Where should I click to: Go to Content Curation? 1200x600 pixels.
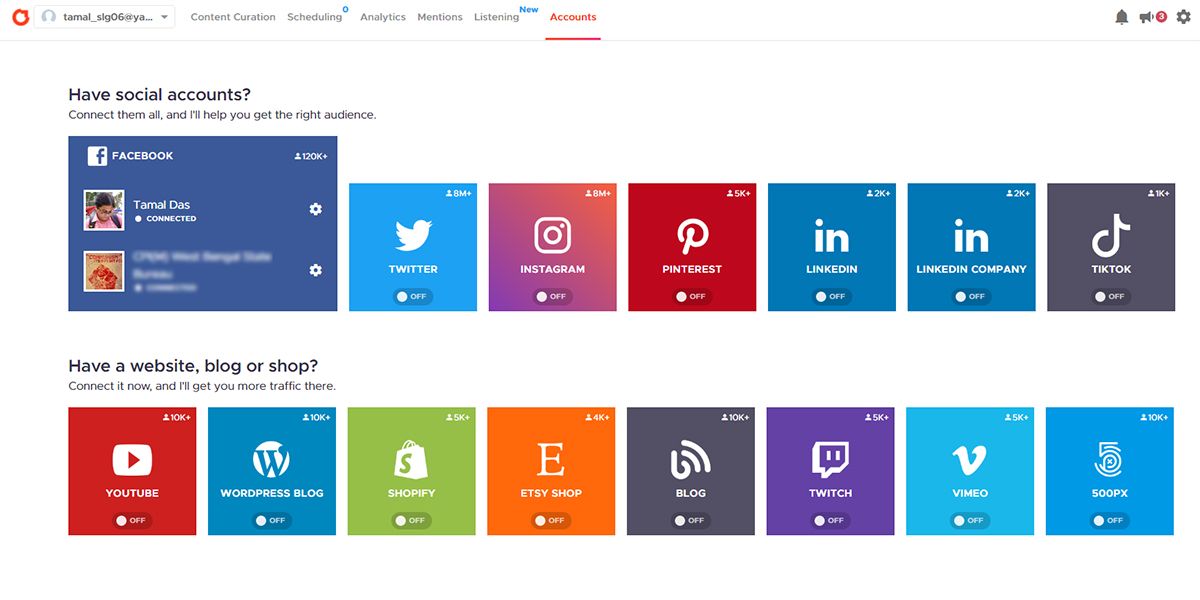click(233, 16)
